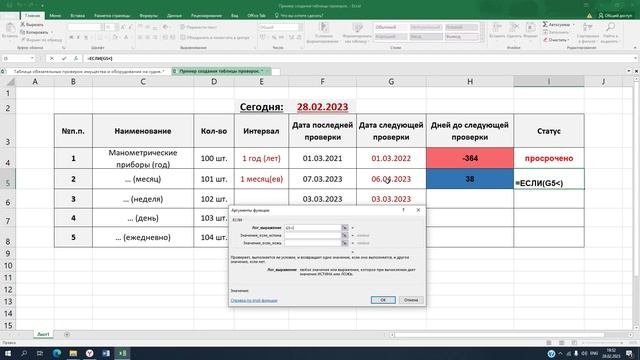Open Объединить и поместить в центре dropdown

(x=254, y=38)
